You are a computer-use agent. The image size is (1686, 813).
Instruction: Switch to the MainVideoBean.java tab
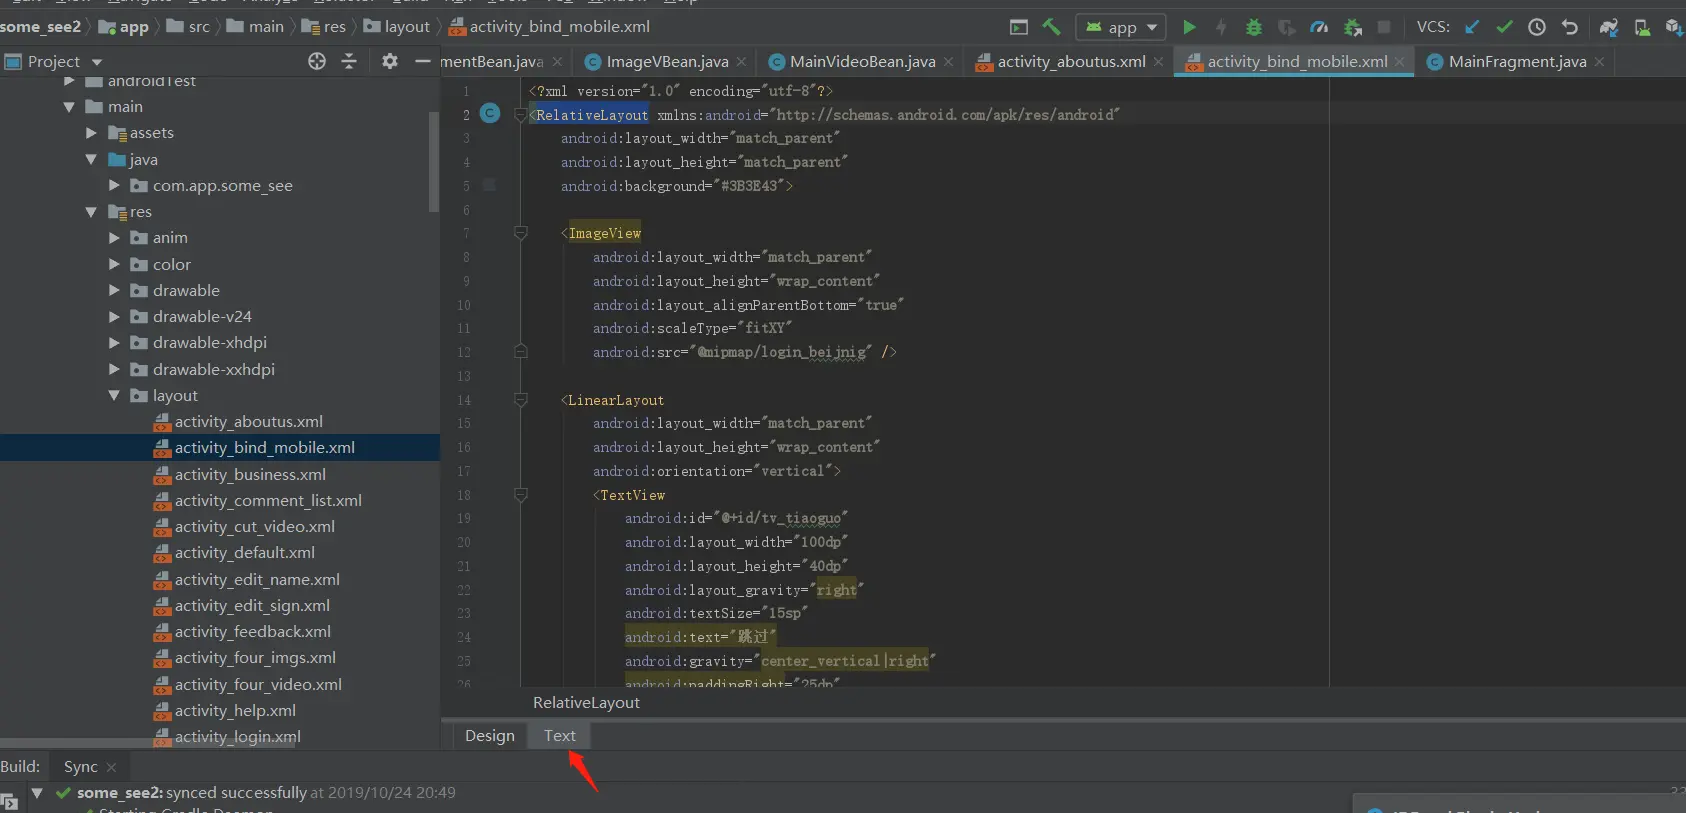[x=863, y=61]
